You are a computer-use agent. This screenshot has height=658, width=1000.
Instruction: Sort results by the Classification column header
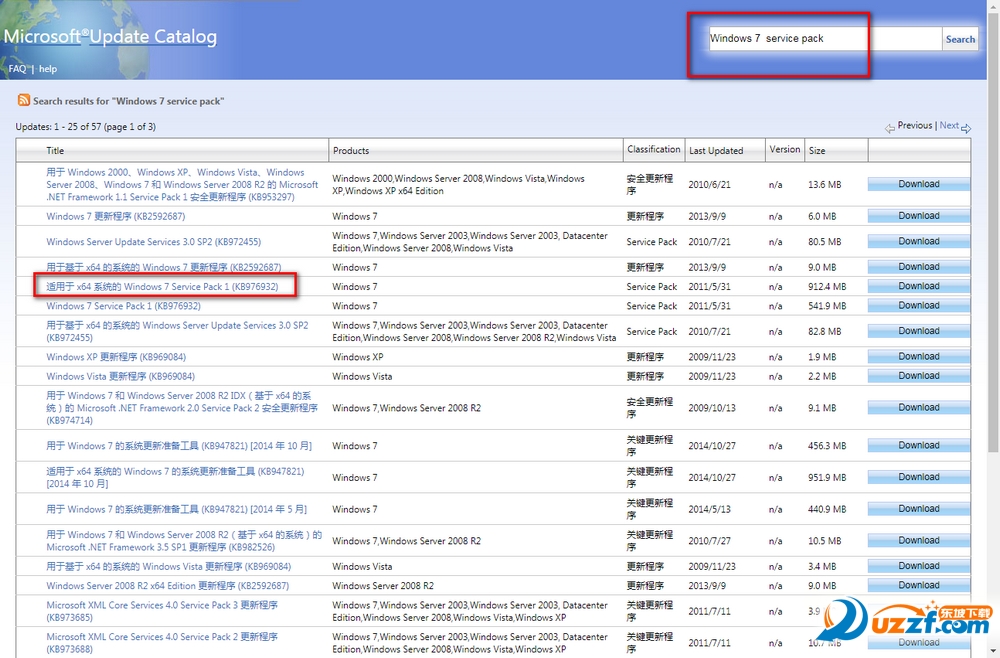tap(654, 149)
